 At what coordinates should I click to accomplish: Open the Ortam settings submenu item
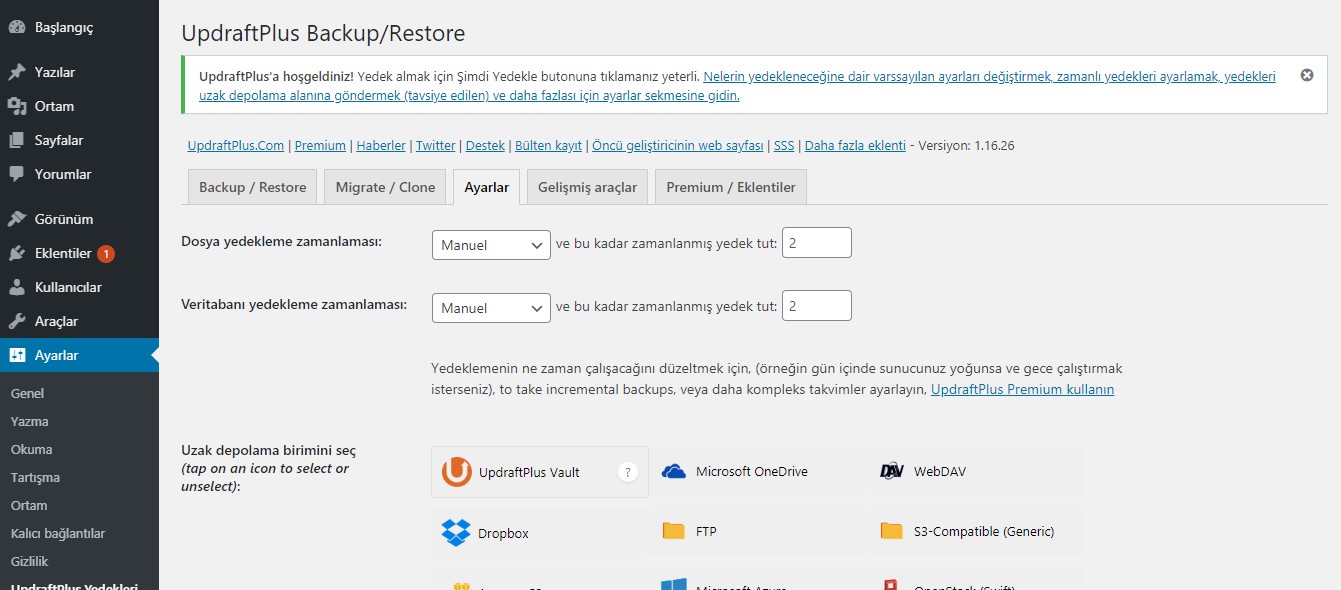pyautogui.click(x=29, y=505)
